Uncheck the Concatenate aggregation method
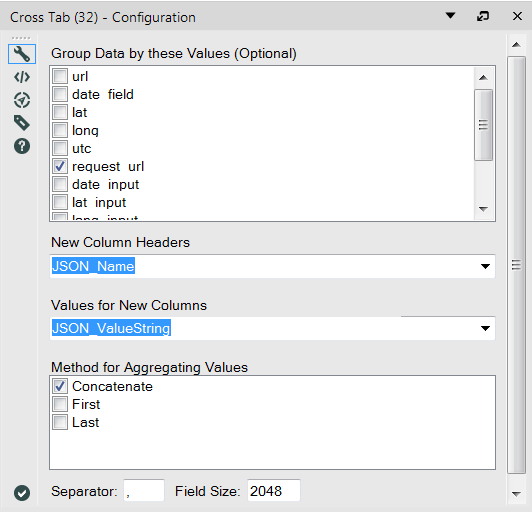 (60, 386)
